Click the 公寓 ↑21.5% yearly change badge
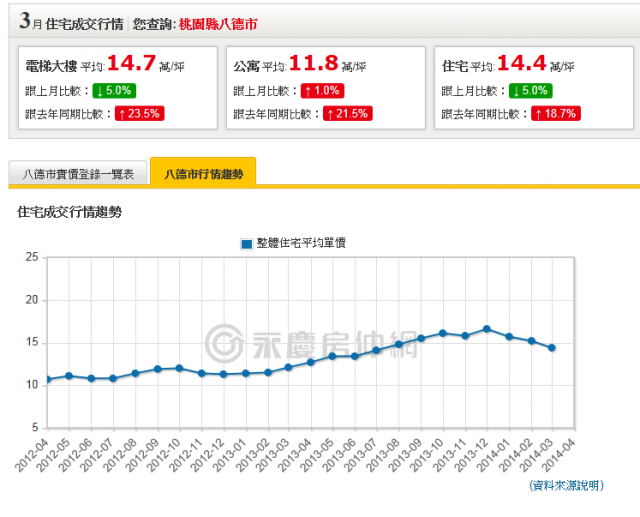The image size is (640, 517). [348, 113]
